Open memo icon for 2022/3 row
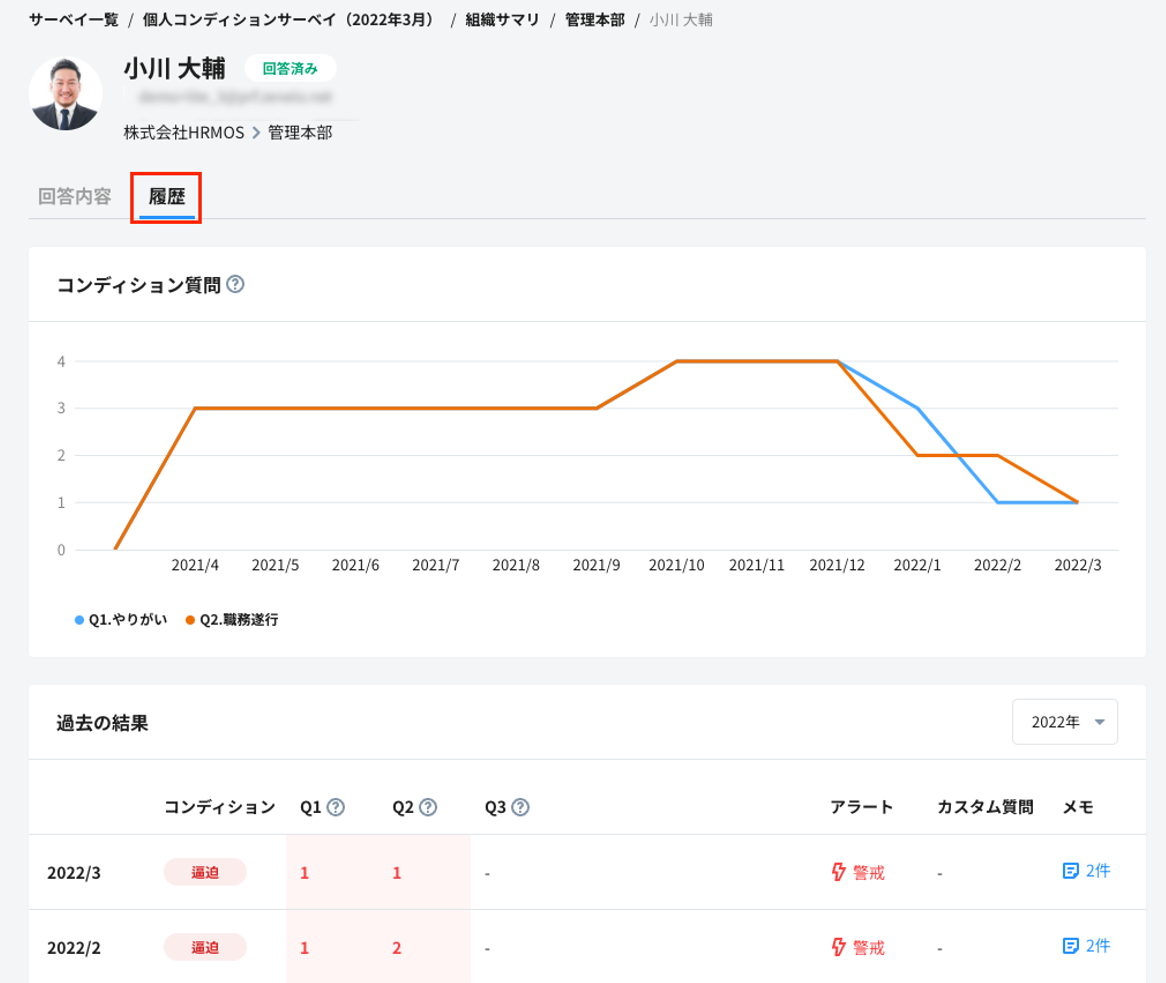The image size is (1166, 983). (x=1070, y=871)
